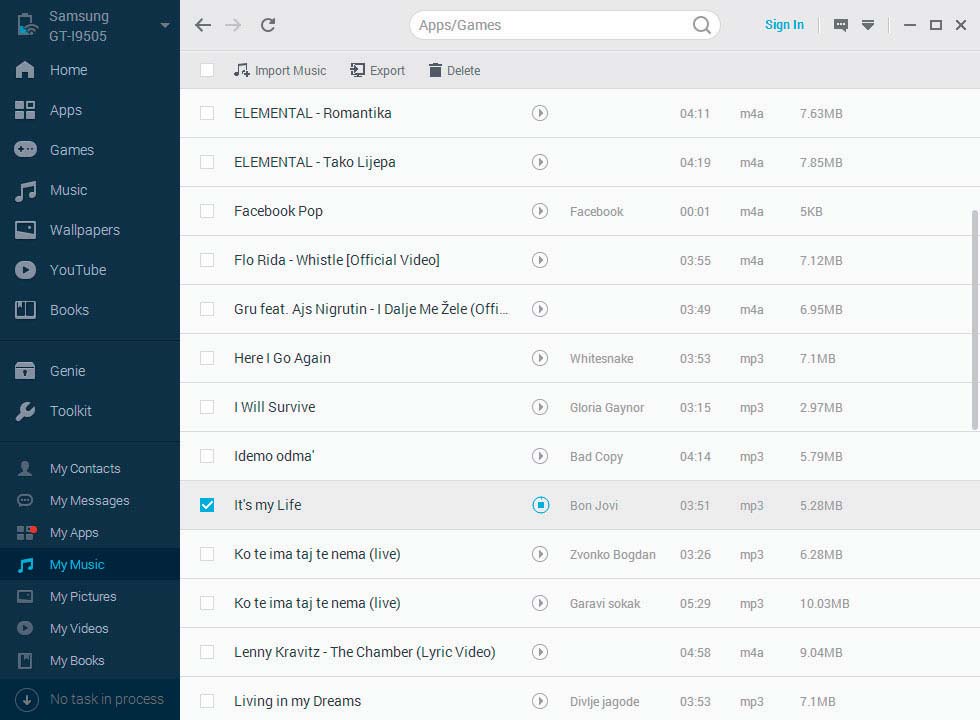Play Idemo odma' track
This screenshot has height=720, width=980.
pos(540,456)
